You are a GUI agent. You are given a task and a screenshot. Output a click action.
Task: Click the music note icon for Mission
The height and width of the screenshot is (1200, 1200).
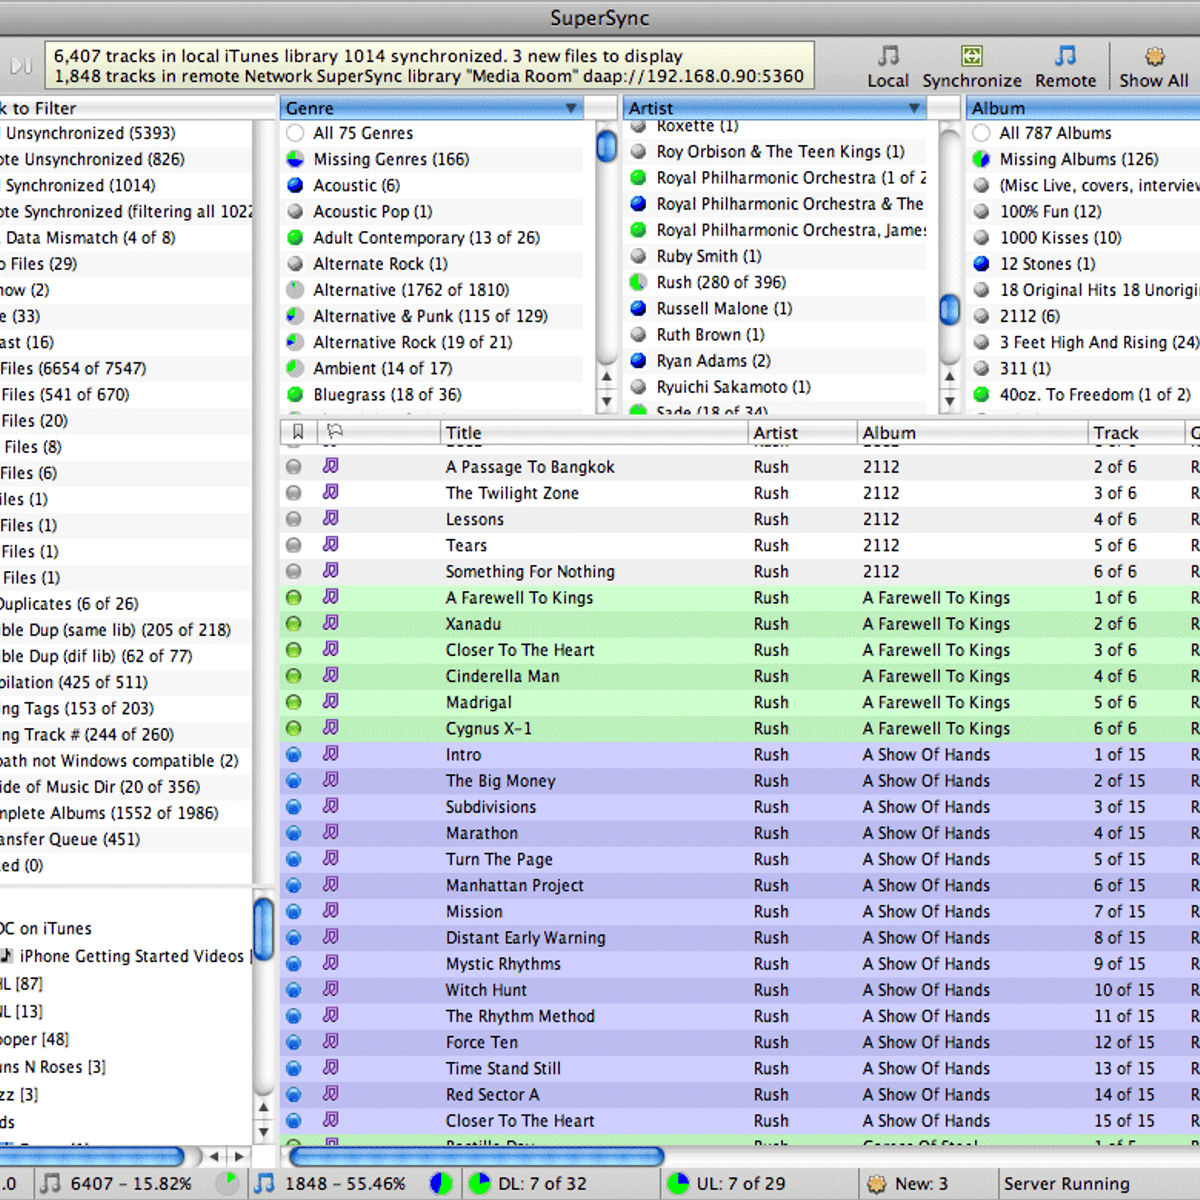(x=330, y=910)
